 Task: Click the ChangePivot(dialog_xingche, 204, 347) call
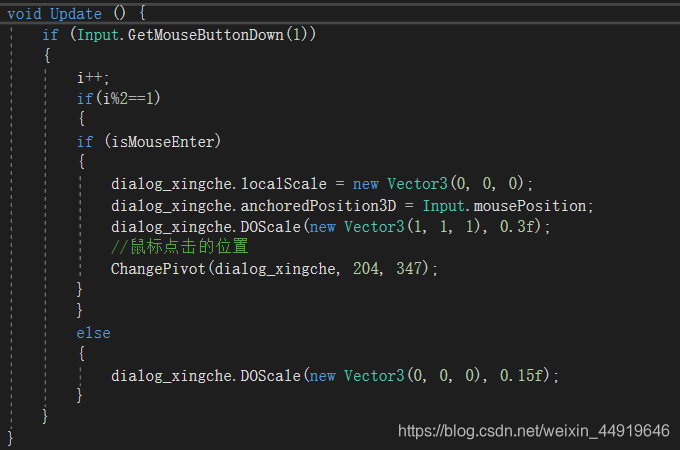pos(274,269)
